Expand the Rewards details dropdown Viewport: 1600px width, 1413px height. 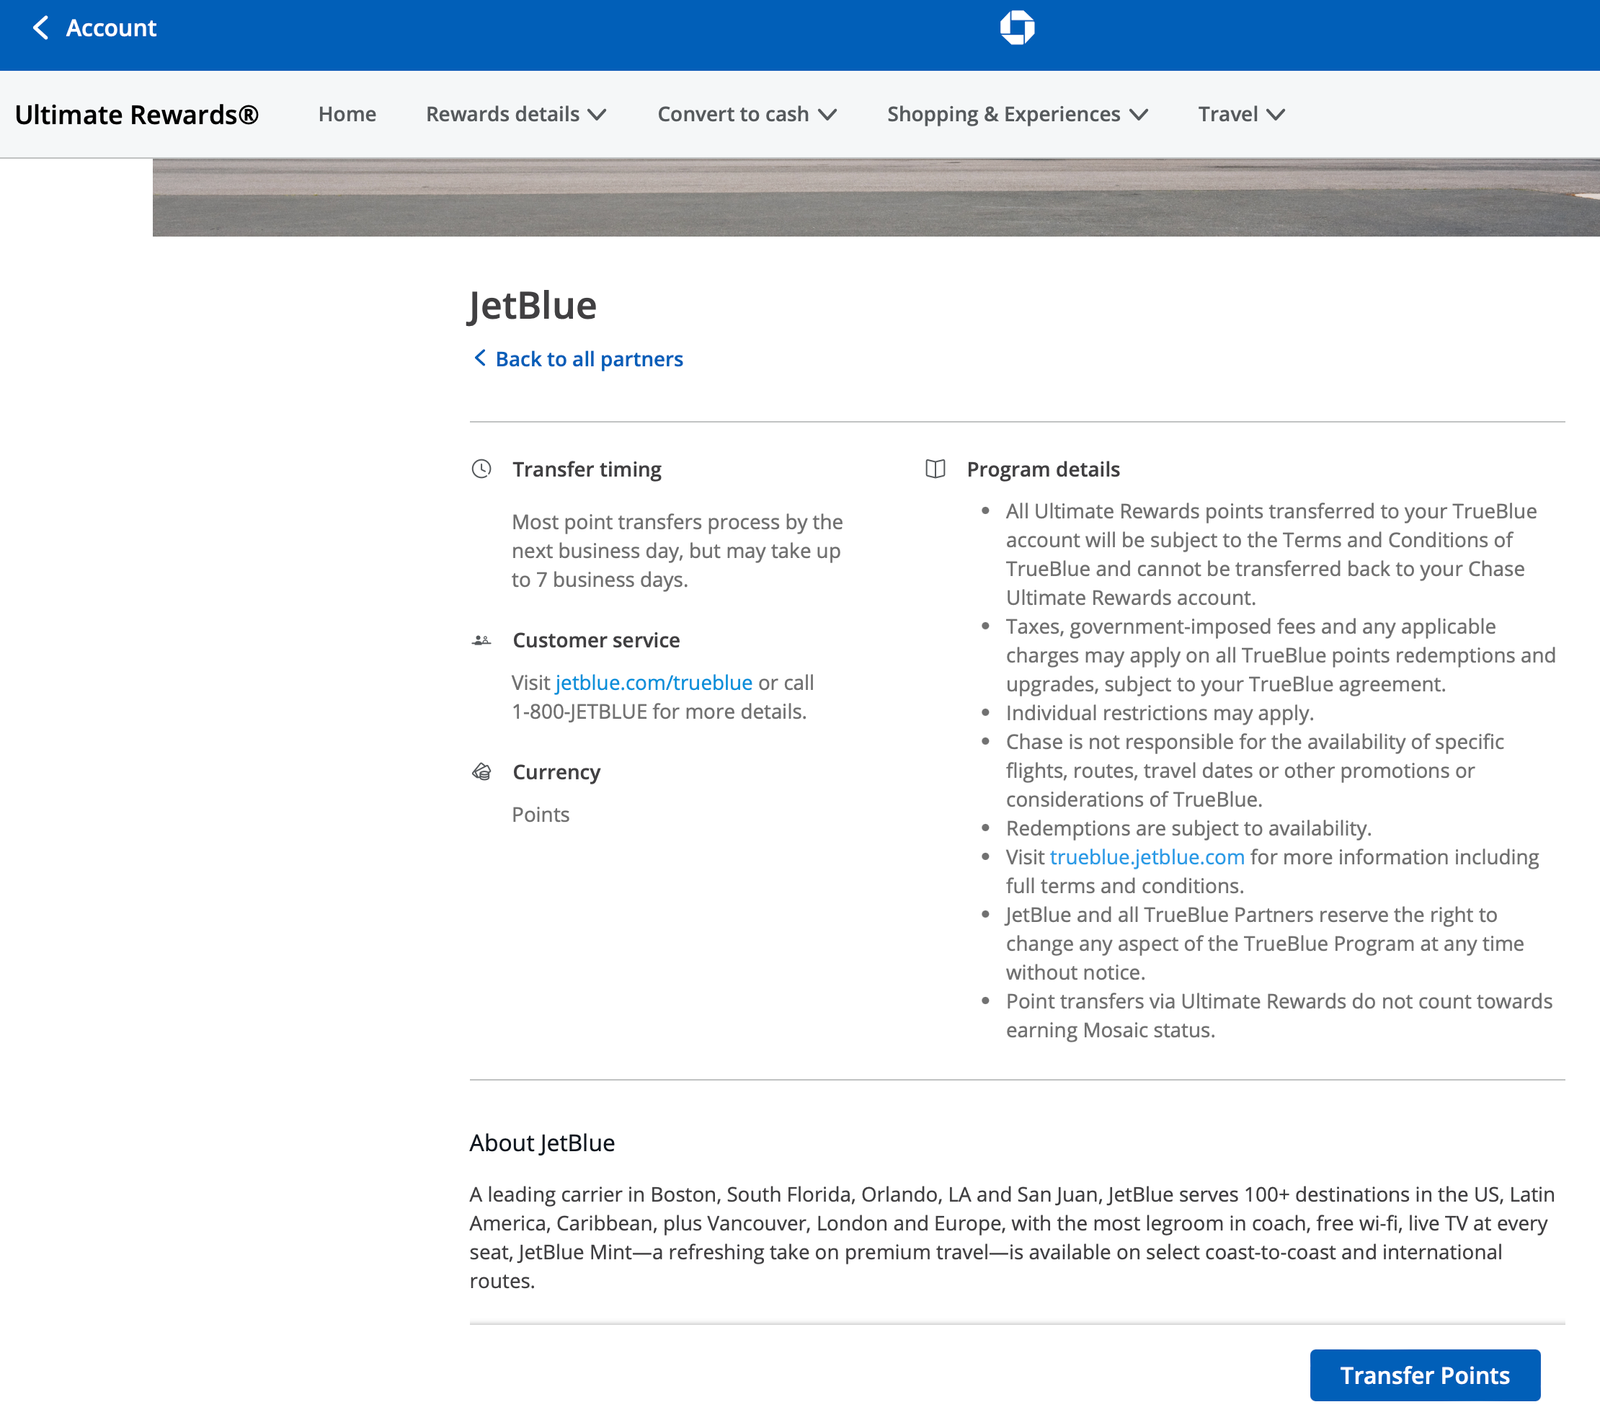[x=516, y=114]
